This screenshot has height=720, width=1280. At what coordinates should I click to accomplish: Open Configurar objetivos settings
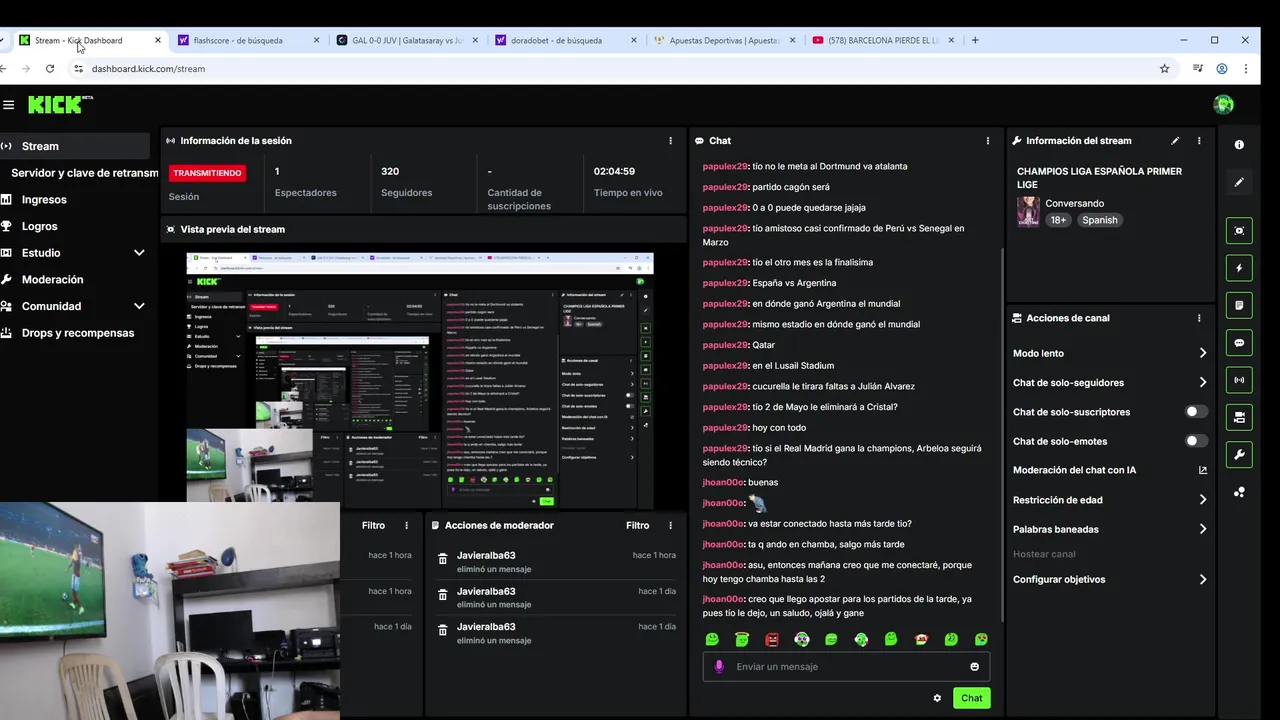[x=1110, y=579]
